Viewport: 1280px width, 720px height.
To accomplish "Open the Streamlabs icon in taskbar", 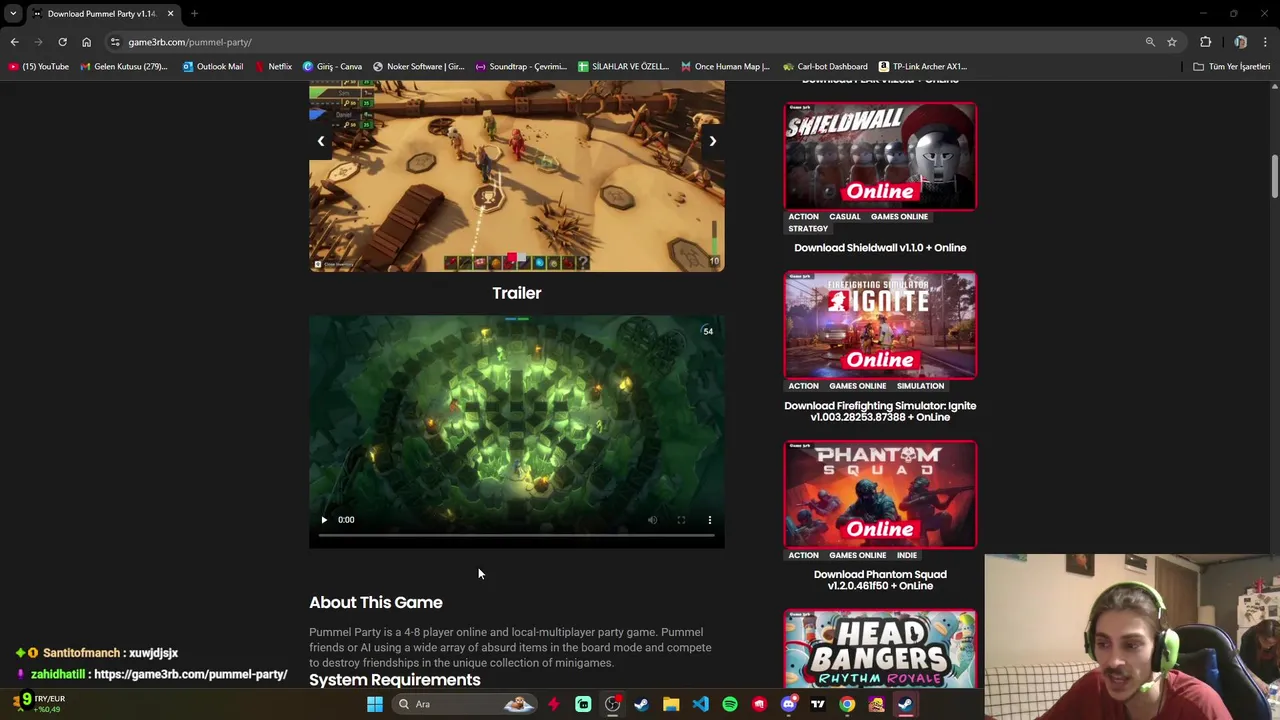I will [x=583, y=704].
